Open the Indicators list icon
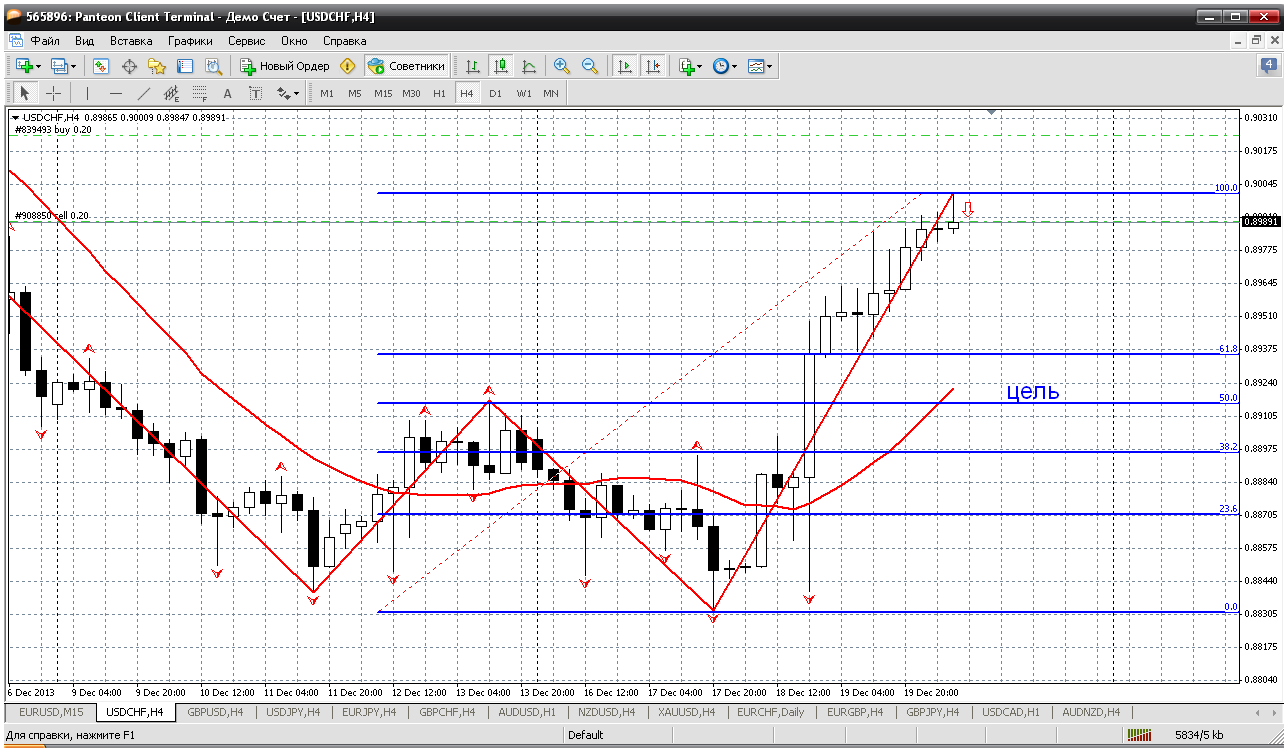 [x=686, y=66]
